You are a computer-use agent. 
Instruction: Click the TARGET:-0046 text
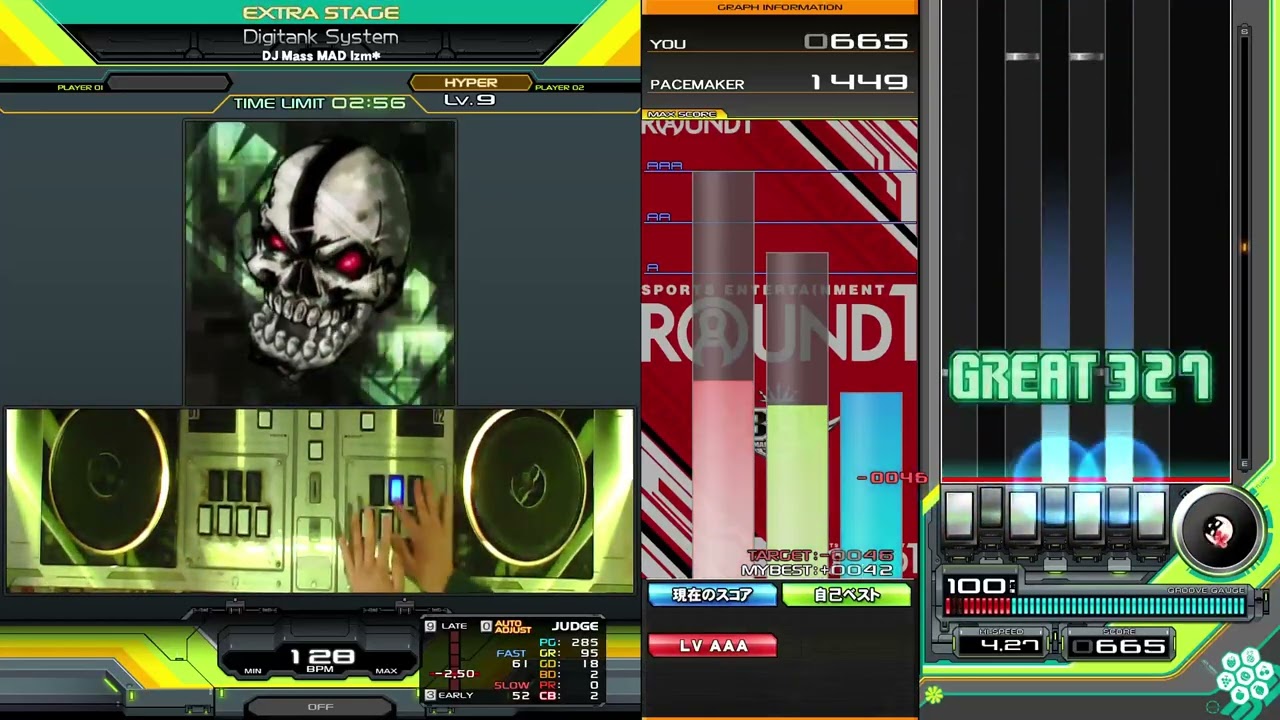pos(820,556)
